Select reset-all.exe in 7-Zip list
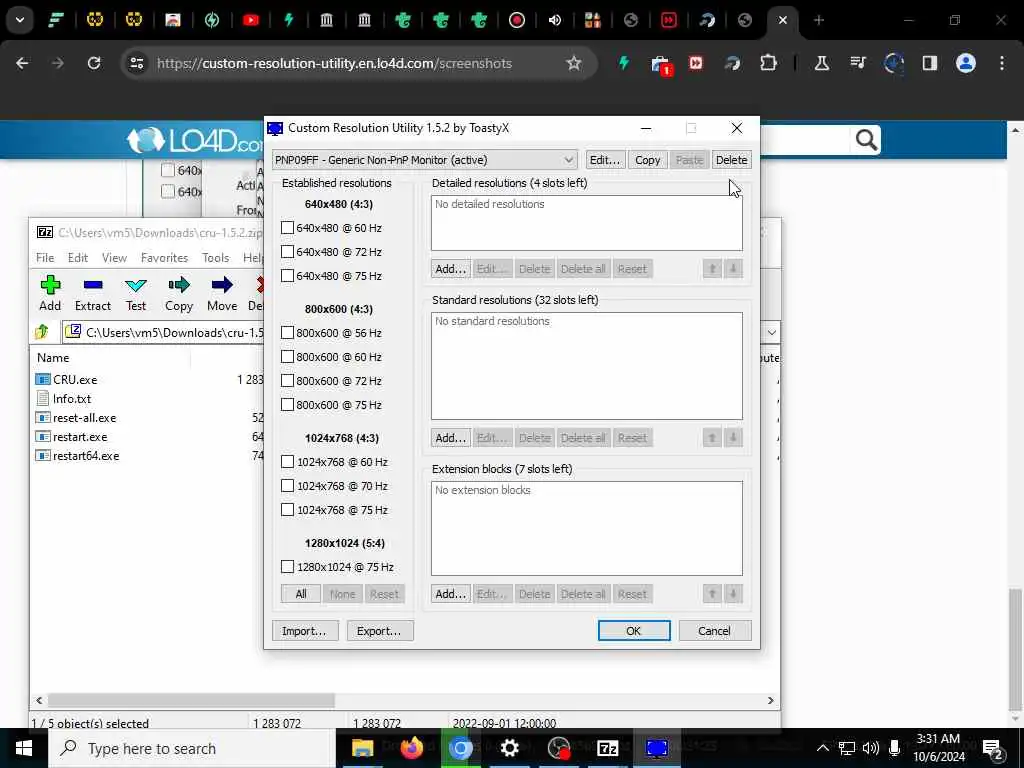The width and height of the screenshot is (1024, 768). [x=84, y=418]
